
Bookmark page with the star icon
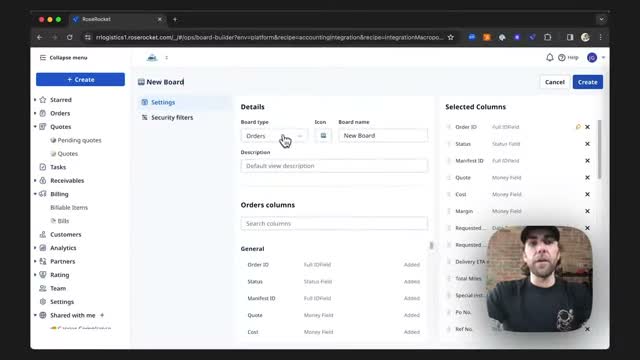[451, 37]
